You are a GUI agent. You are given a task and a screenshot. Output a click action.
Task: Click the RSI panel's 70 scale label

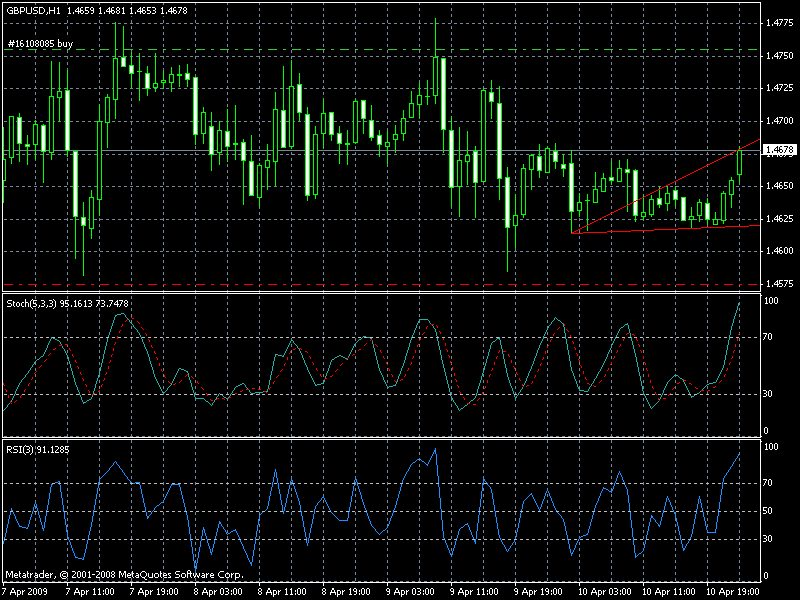768,483
